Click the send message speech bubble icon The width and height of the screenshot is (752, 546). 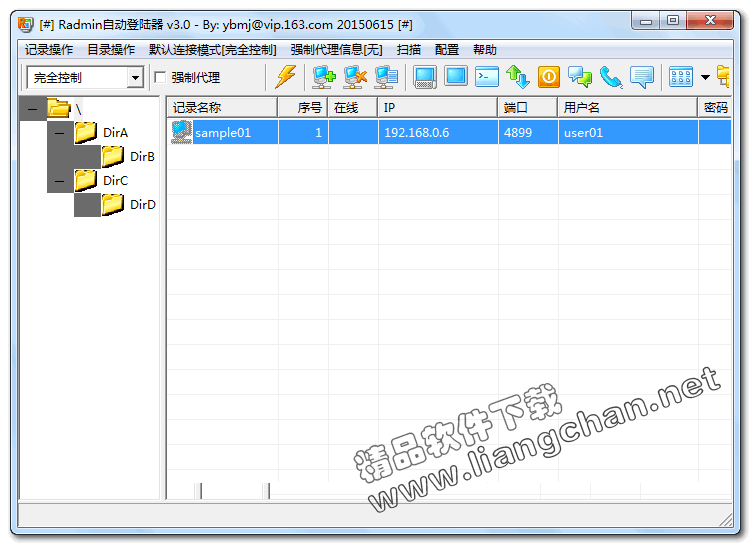[642, 77]
